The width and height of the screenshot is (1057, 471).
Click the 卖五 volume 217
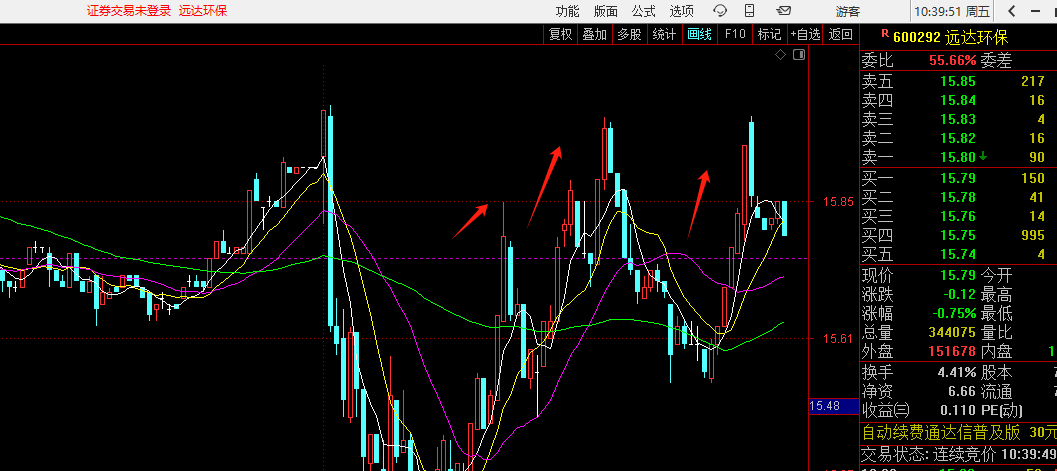click(x=1033, y=82)
